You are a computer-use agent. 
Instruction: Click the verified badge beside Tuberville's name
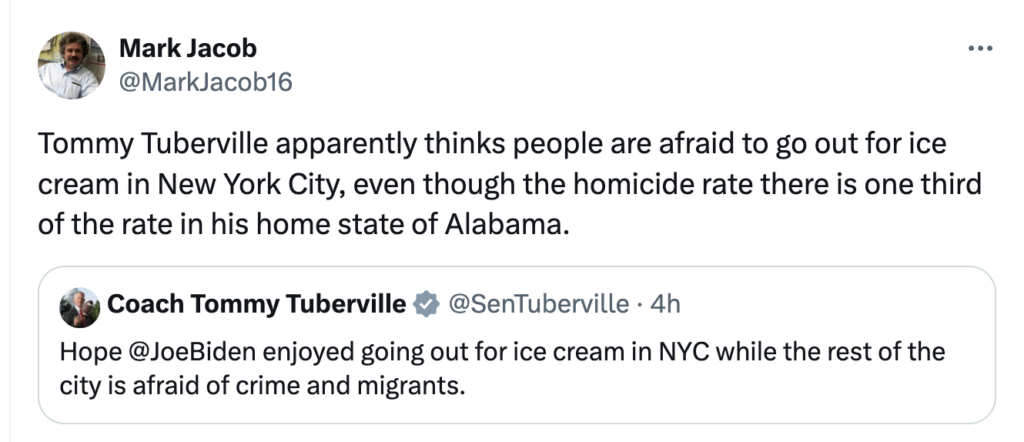click(426, 304)
